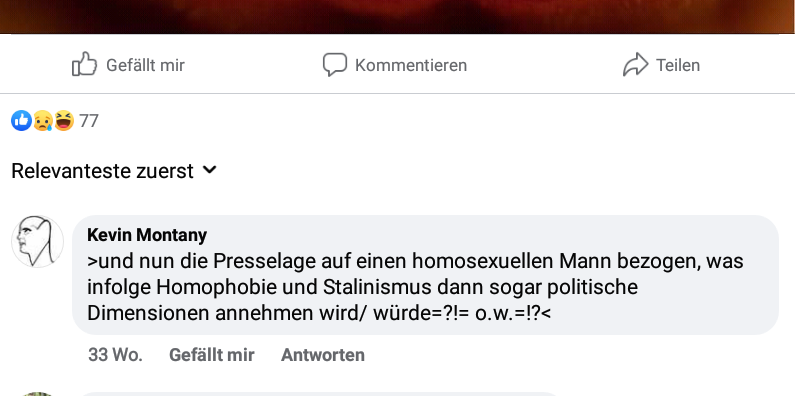Click the chevron next to Relevanteste zuerst
Image resolution: width=795 pixels, height=396 pixels.
click(209, 170)
